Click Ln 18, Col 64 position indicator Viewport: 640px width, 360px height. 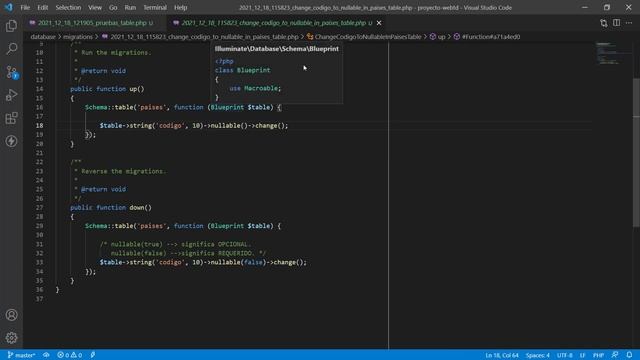(x=502, y=355)
